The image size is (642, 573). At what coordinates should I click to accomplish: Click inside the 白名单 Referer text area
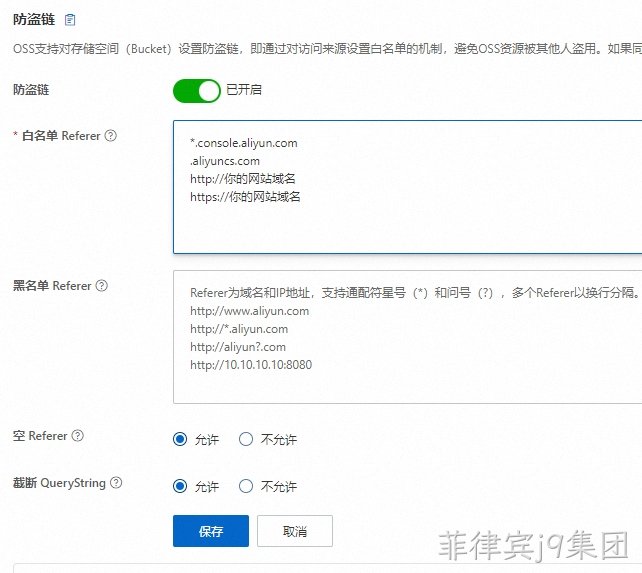point(407,187)
